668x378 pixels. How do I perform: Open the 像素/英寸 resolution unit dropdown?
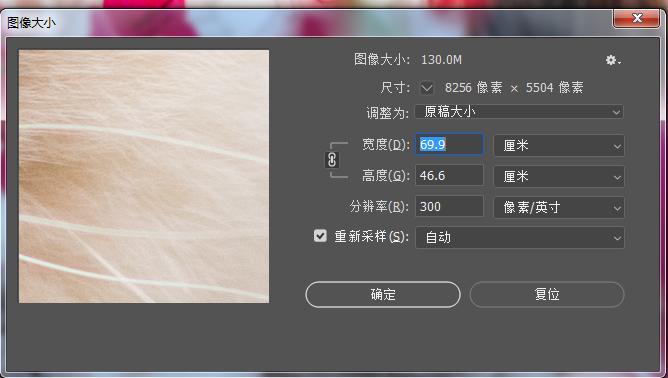pos(559,208)
